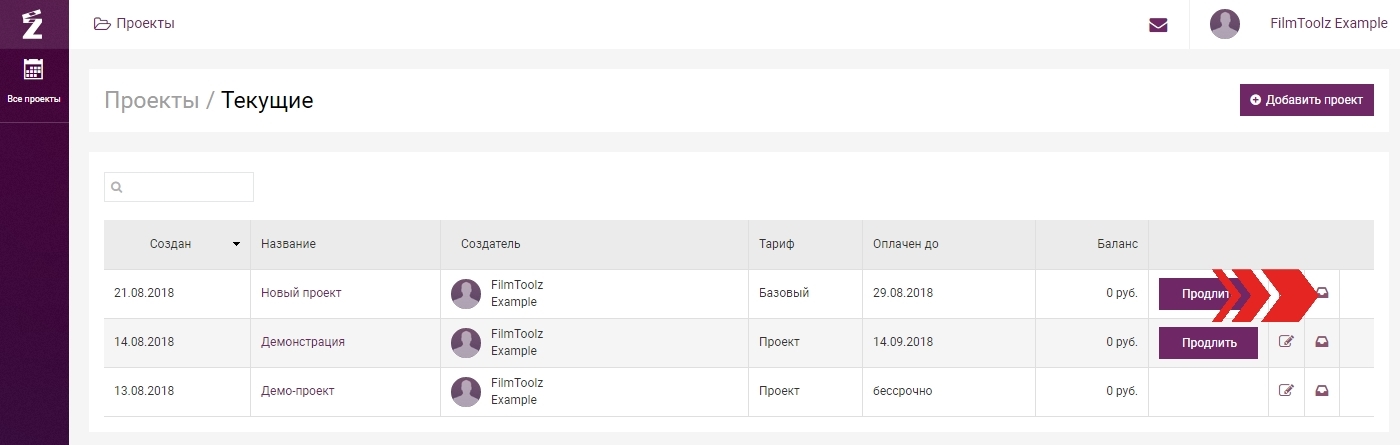The image size is (1400, 445).
Task: Open the Демо-проект project link
Action: point(297,391)
